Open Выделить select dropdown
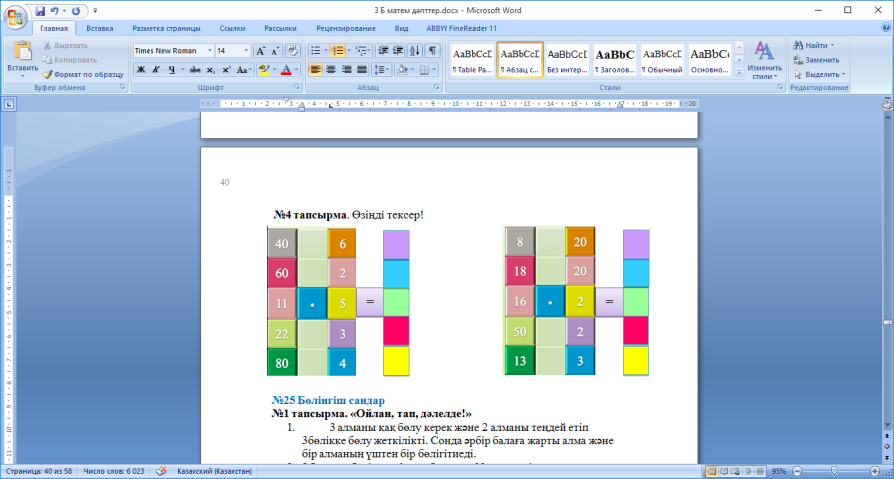 pyautogui.click(x=819, y=74)
